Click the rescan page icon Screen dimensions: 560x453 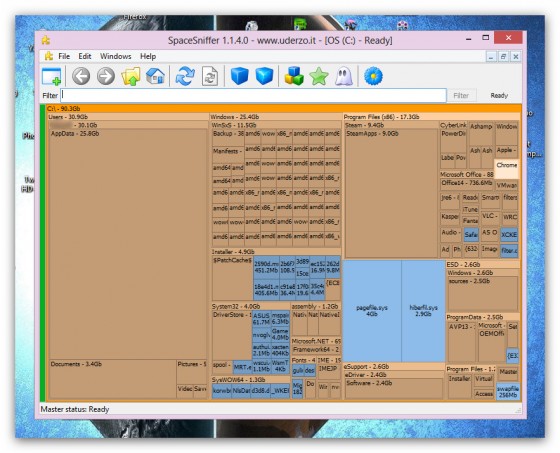[x=210, y=76]
